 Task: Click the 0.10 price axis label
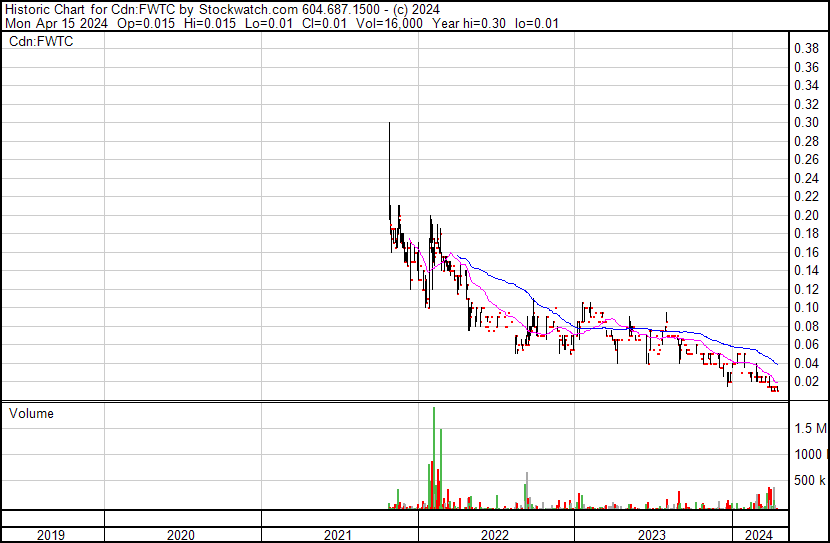806,307
